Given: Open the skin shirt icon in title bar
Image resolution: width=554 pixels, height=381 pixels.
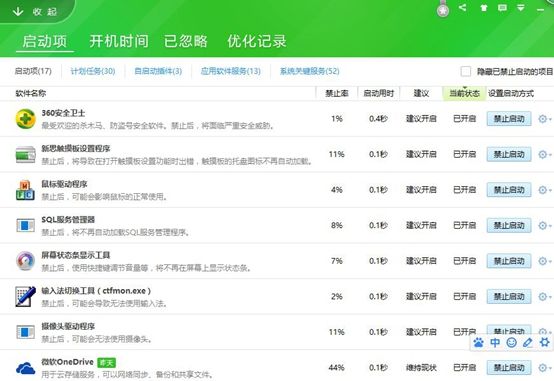Looking at the screenshot, I should click(484, 7).
